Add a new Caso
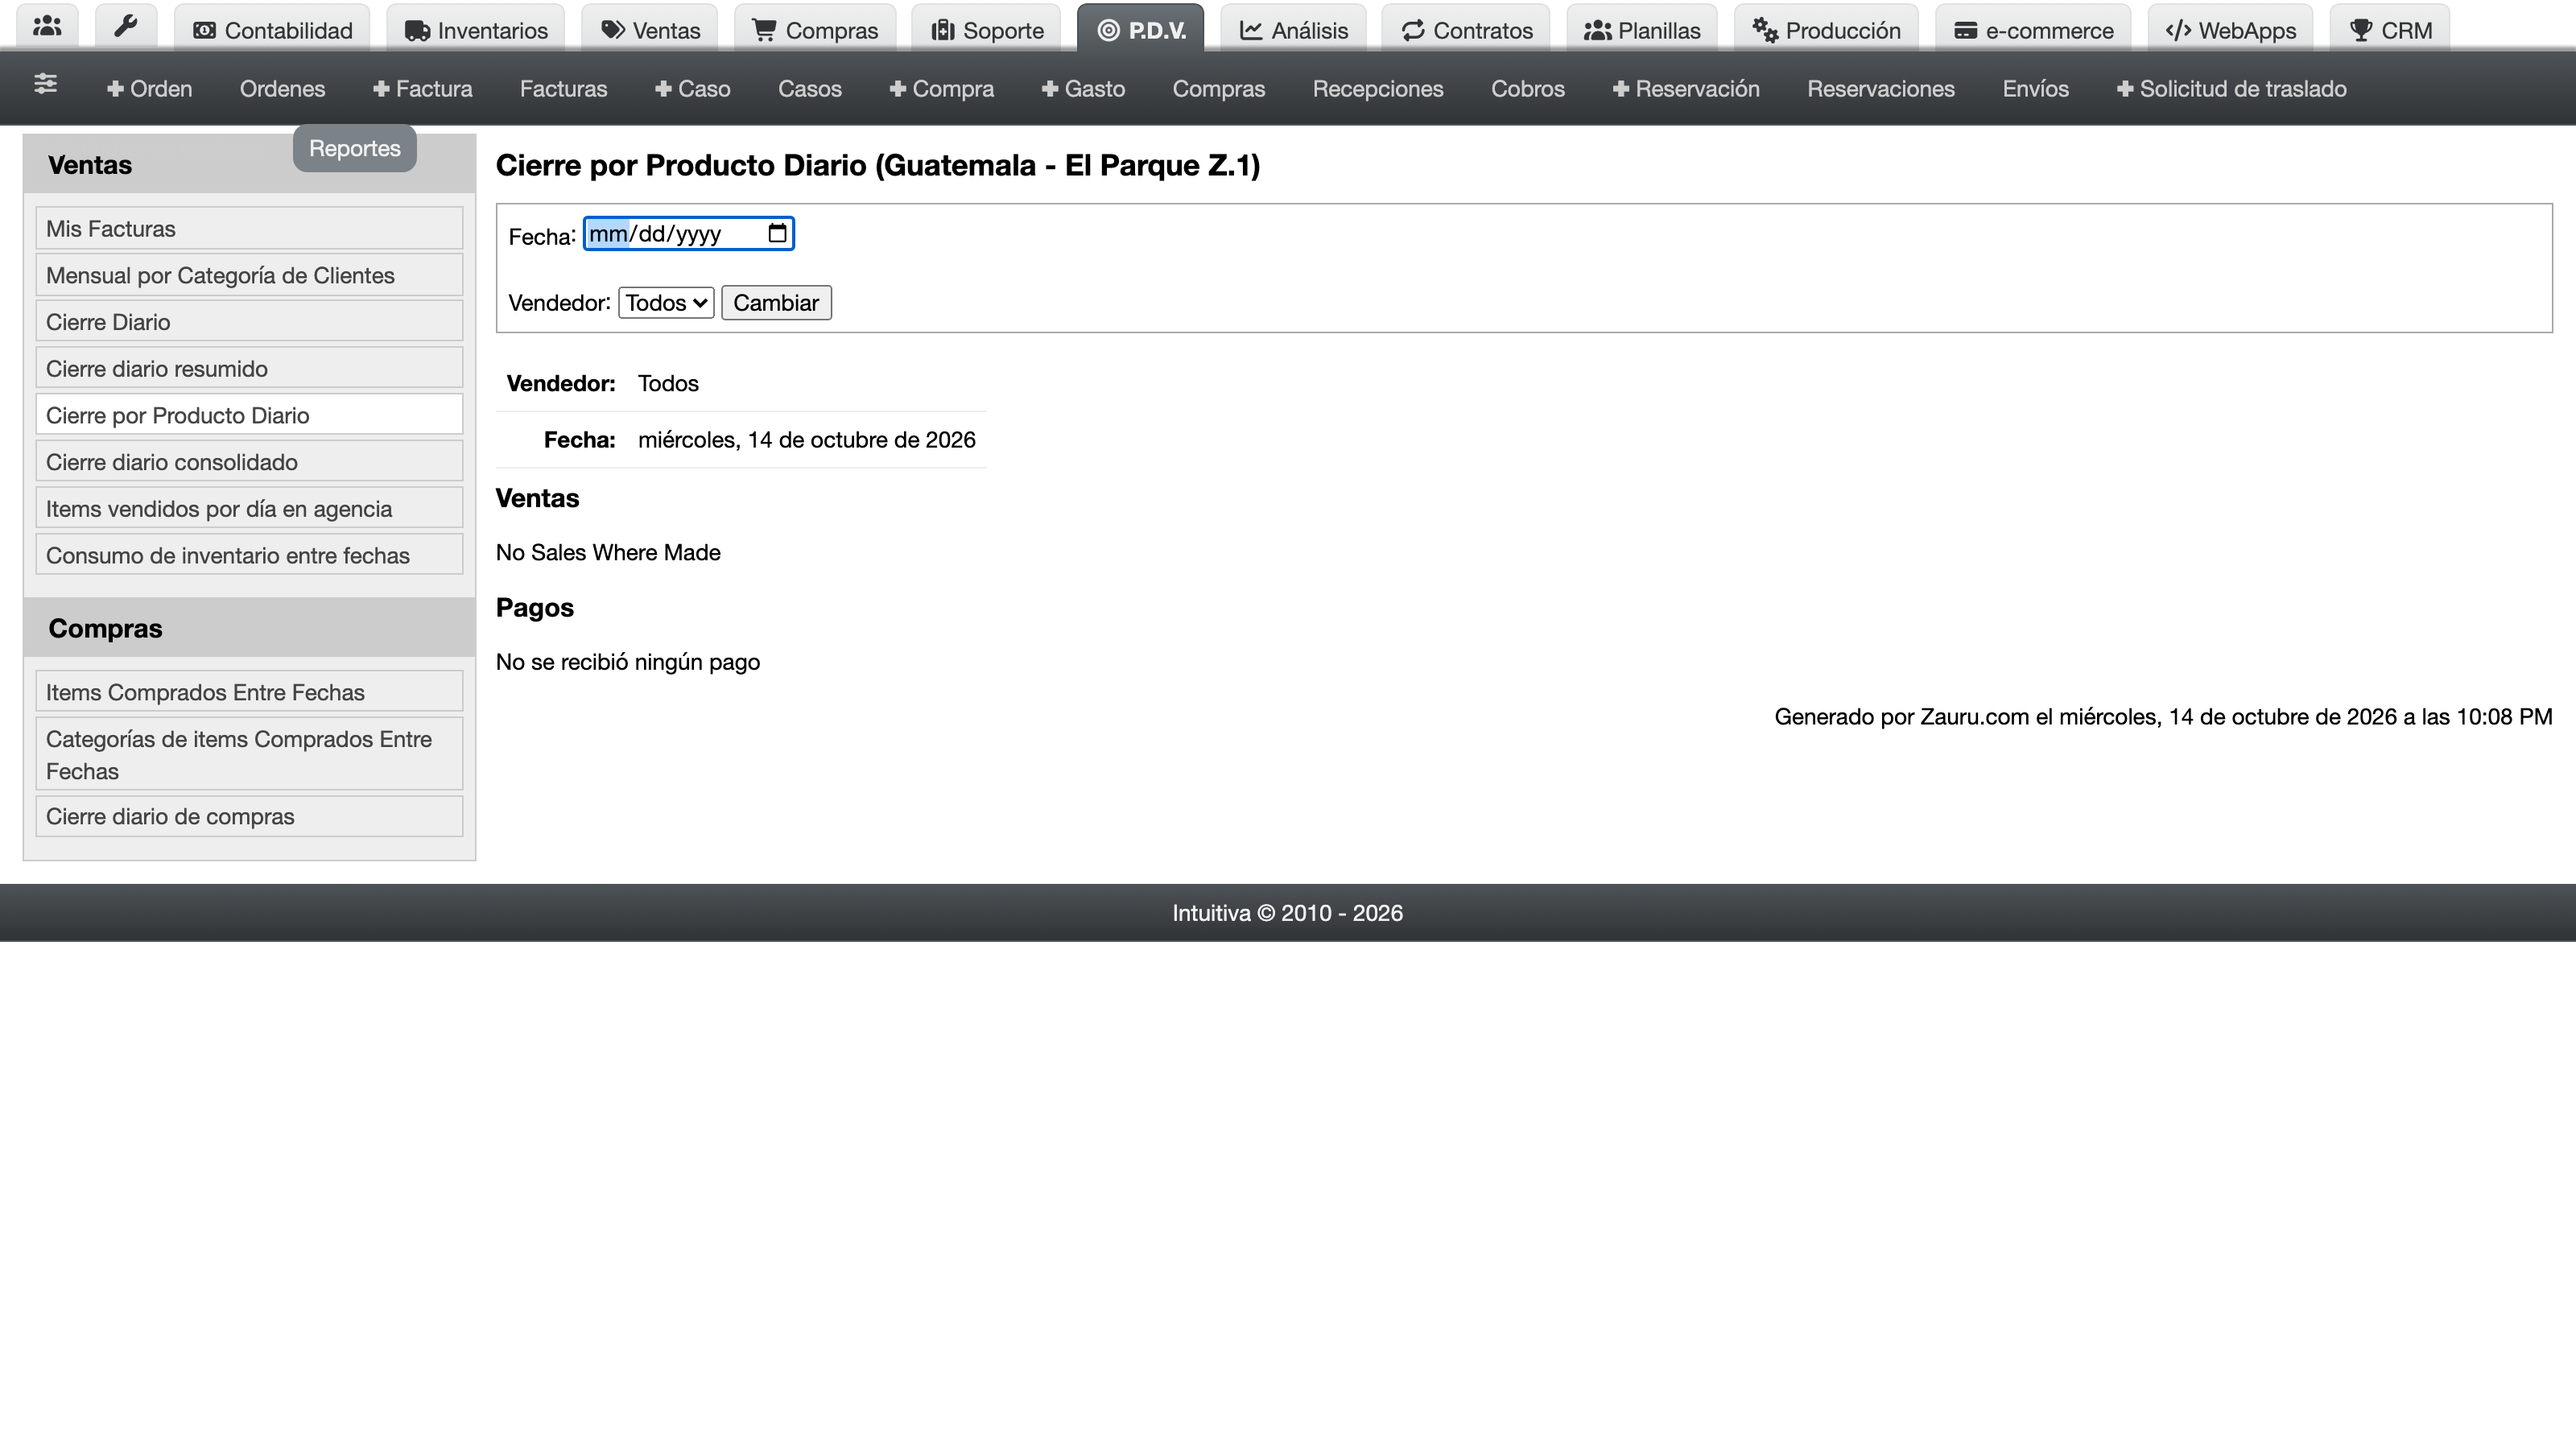Image resolution: width=2576 pixels, height=1449 pixels. pos(692,89)
